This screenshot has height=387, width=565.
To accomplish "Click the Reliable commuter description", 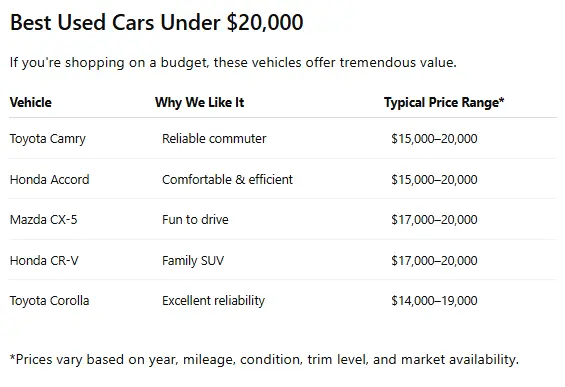I will click(x=214, y=138).
